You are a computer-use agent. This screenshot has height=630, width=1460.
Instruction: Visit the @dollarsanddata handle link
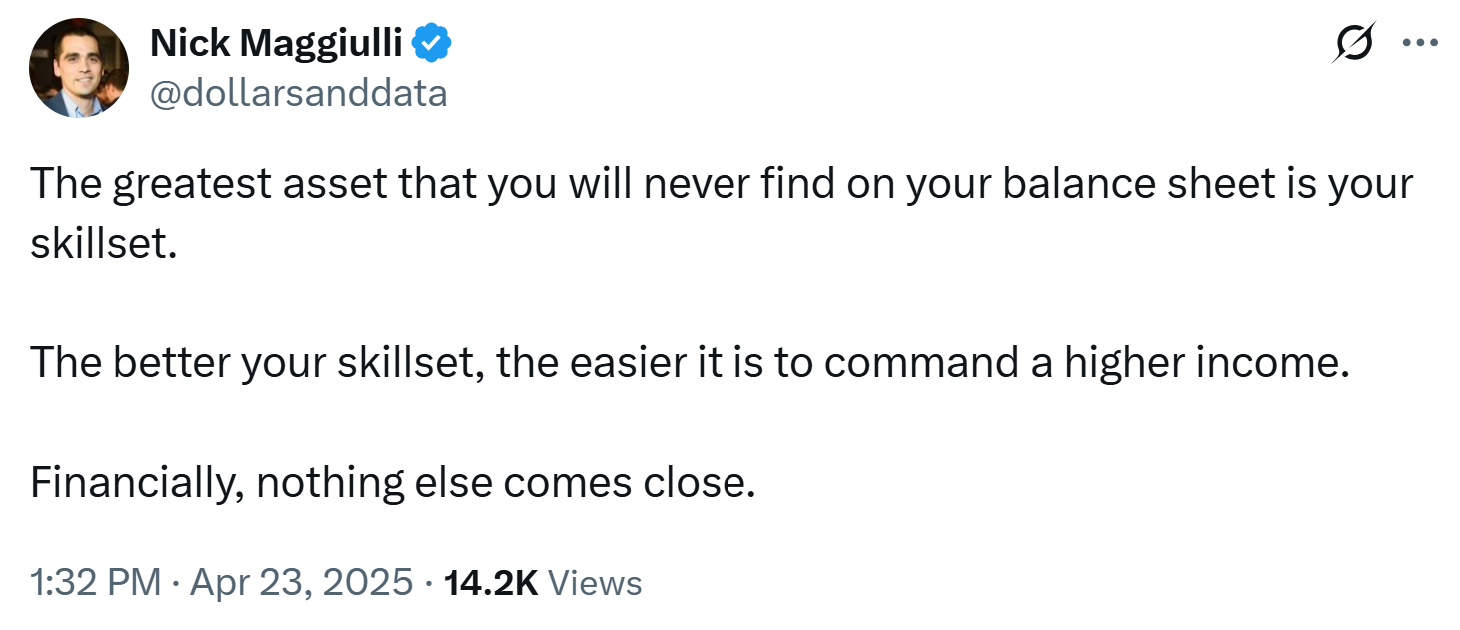298,93
